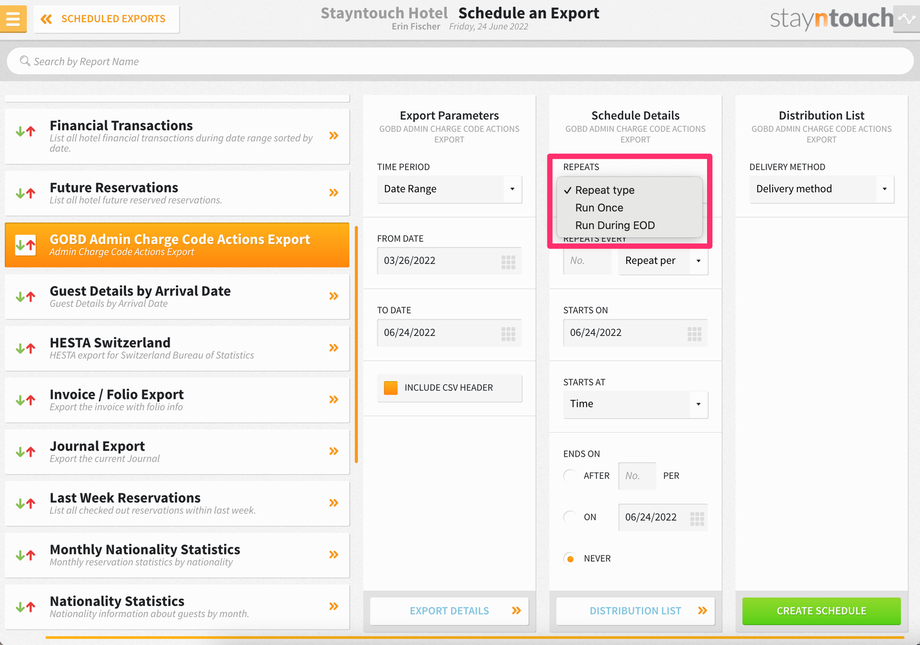Open Future Reservations chevron

tap(333, 193)
